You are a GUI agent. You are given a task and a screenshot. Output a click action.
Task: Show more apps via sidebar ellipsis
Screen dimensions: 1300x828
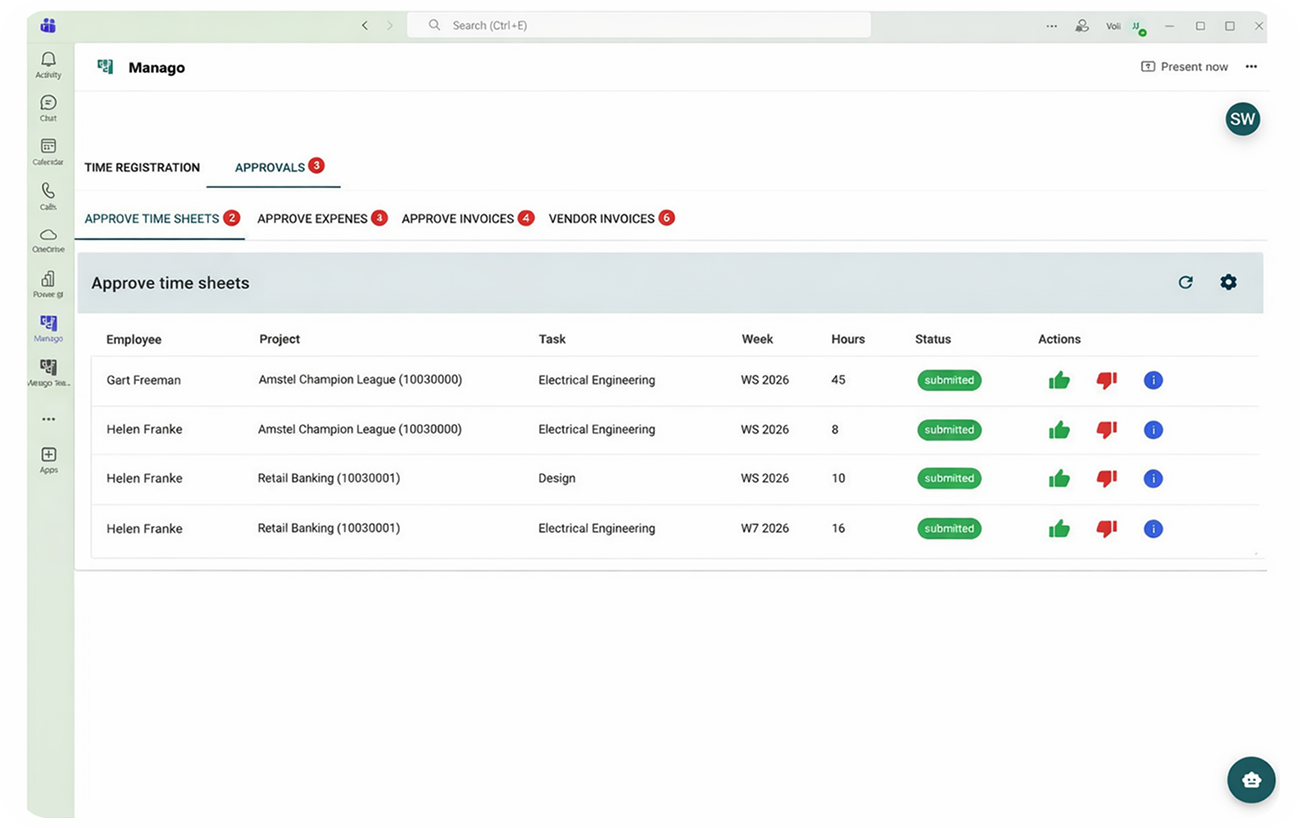(x=48, y=419)
